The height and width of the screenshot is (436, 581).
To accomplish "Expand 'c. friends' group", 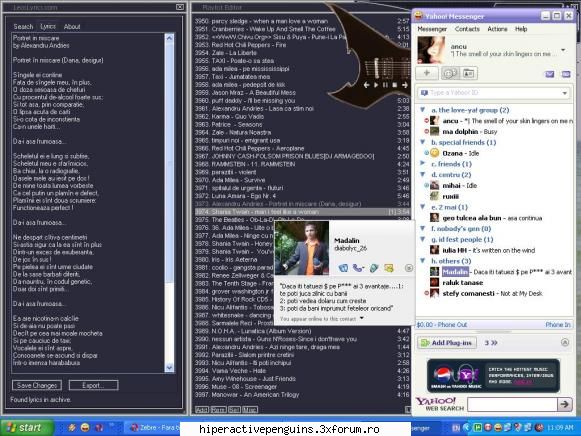I will pyautogui.click(x=422, y=163).
